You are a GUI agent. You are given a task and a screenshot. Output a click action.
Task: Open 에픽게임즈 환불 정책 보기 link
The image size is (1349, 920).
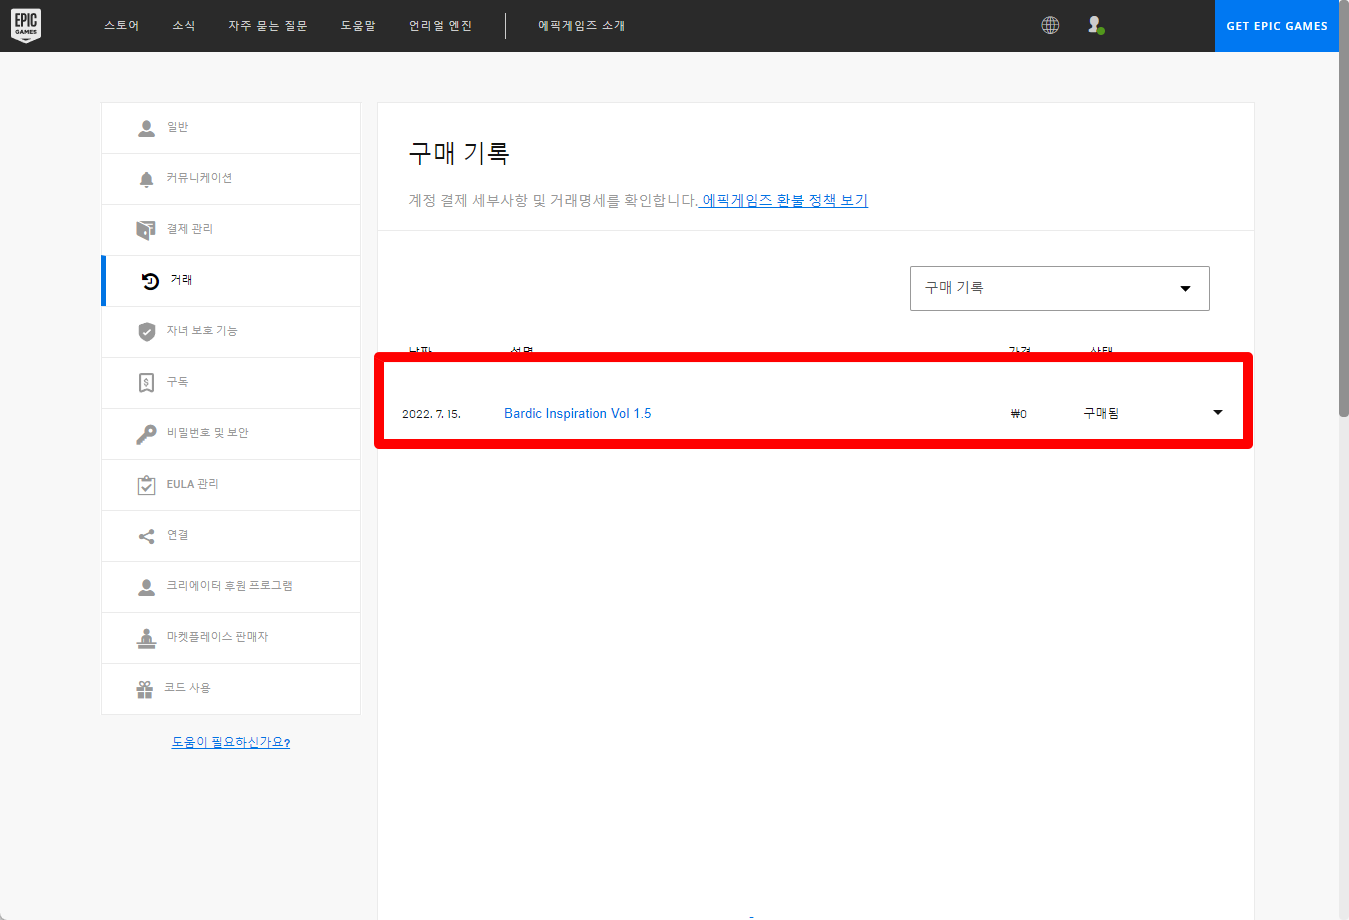tap(784, 200)
